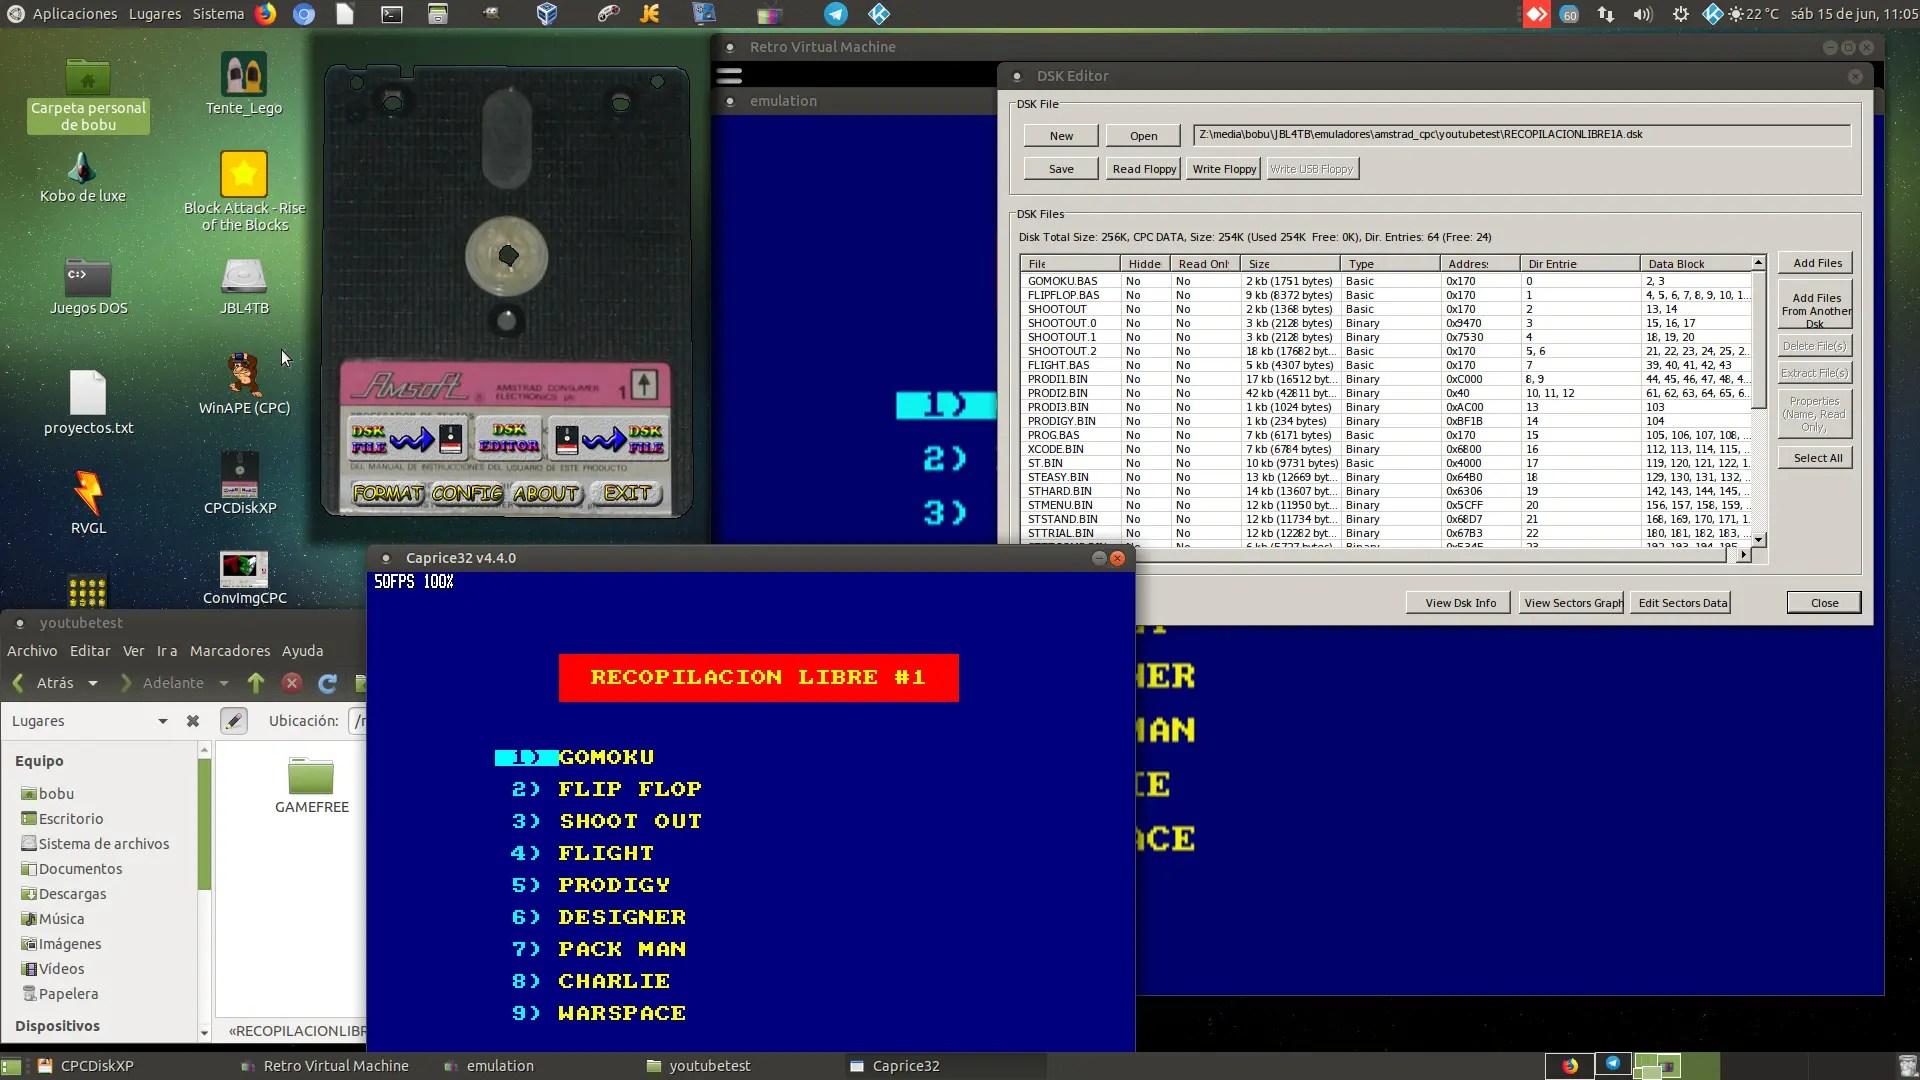Open network connections indicator
This screenshot has width=1920, height=1080.
click(1606, 14)
